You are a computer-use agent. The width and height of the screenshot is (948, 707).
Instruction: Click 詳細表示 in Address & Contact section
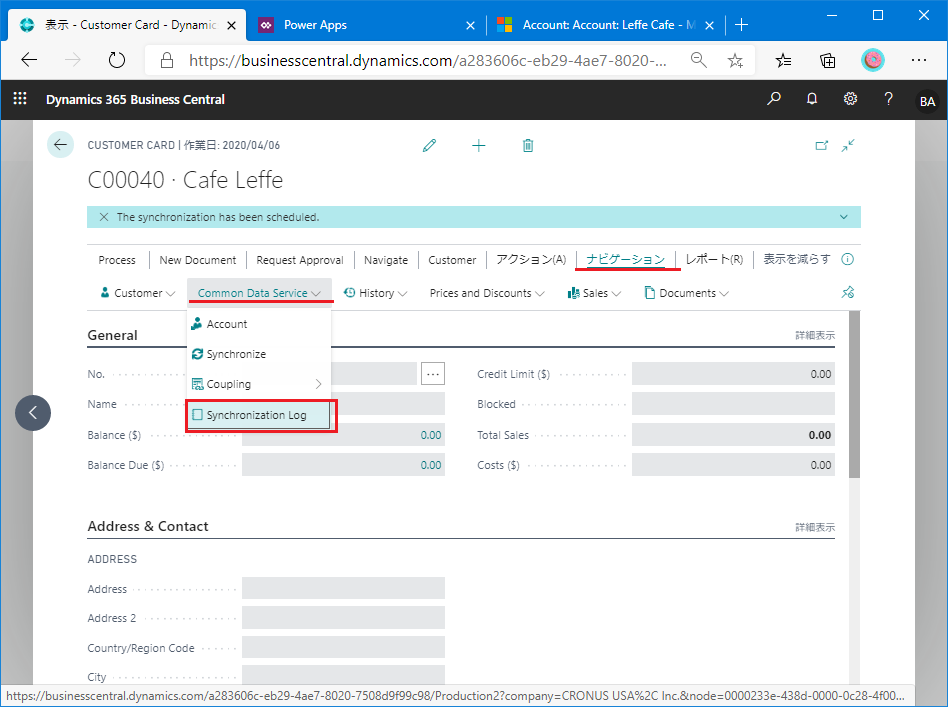point(815,527)
